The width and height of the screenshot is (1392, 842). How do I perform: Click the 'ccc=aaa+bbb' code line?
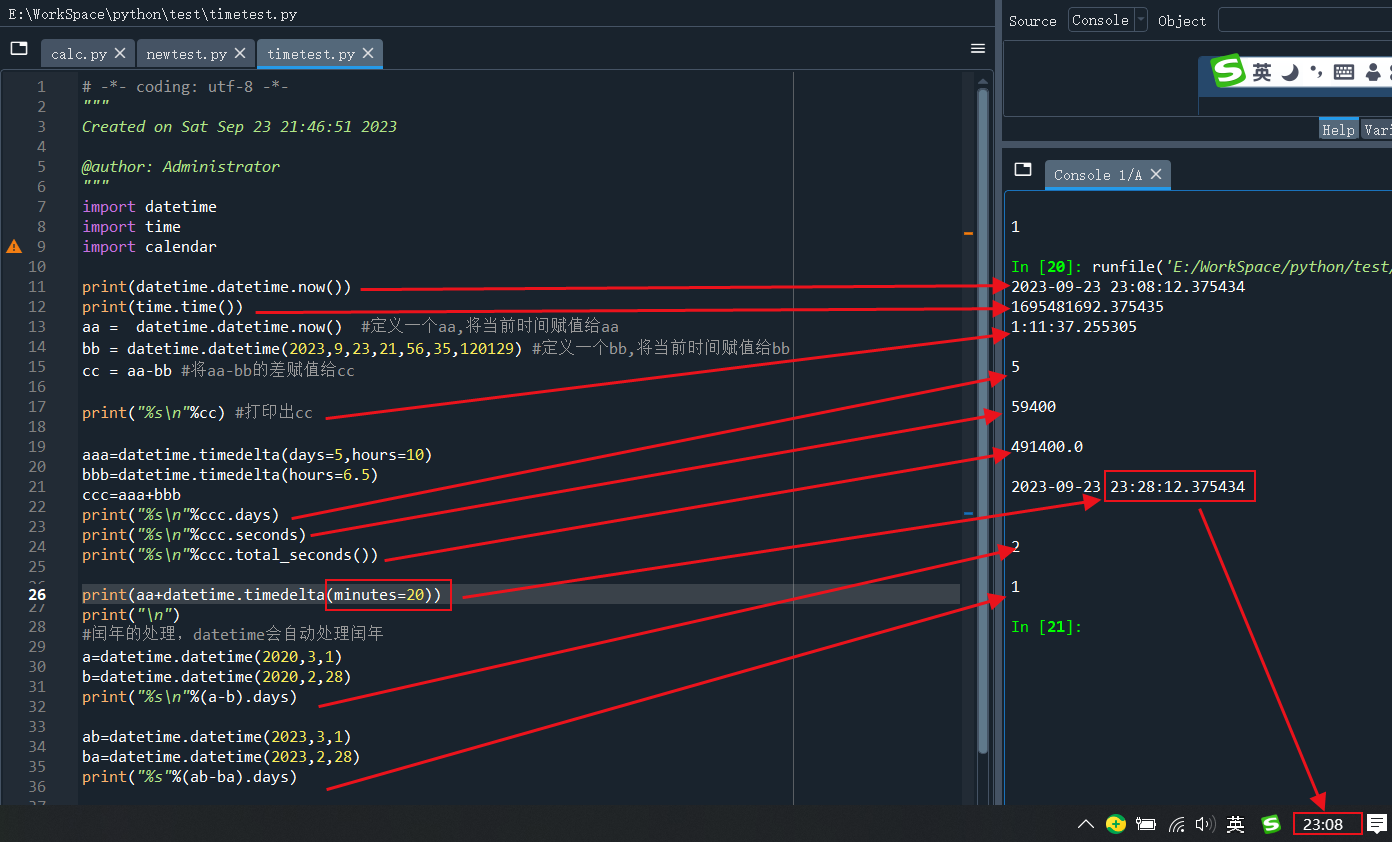(x=131, y=494)
